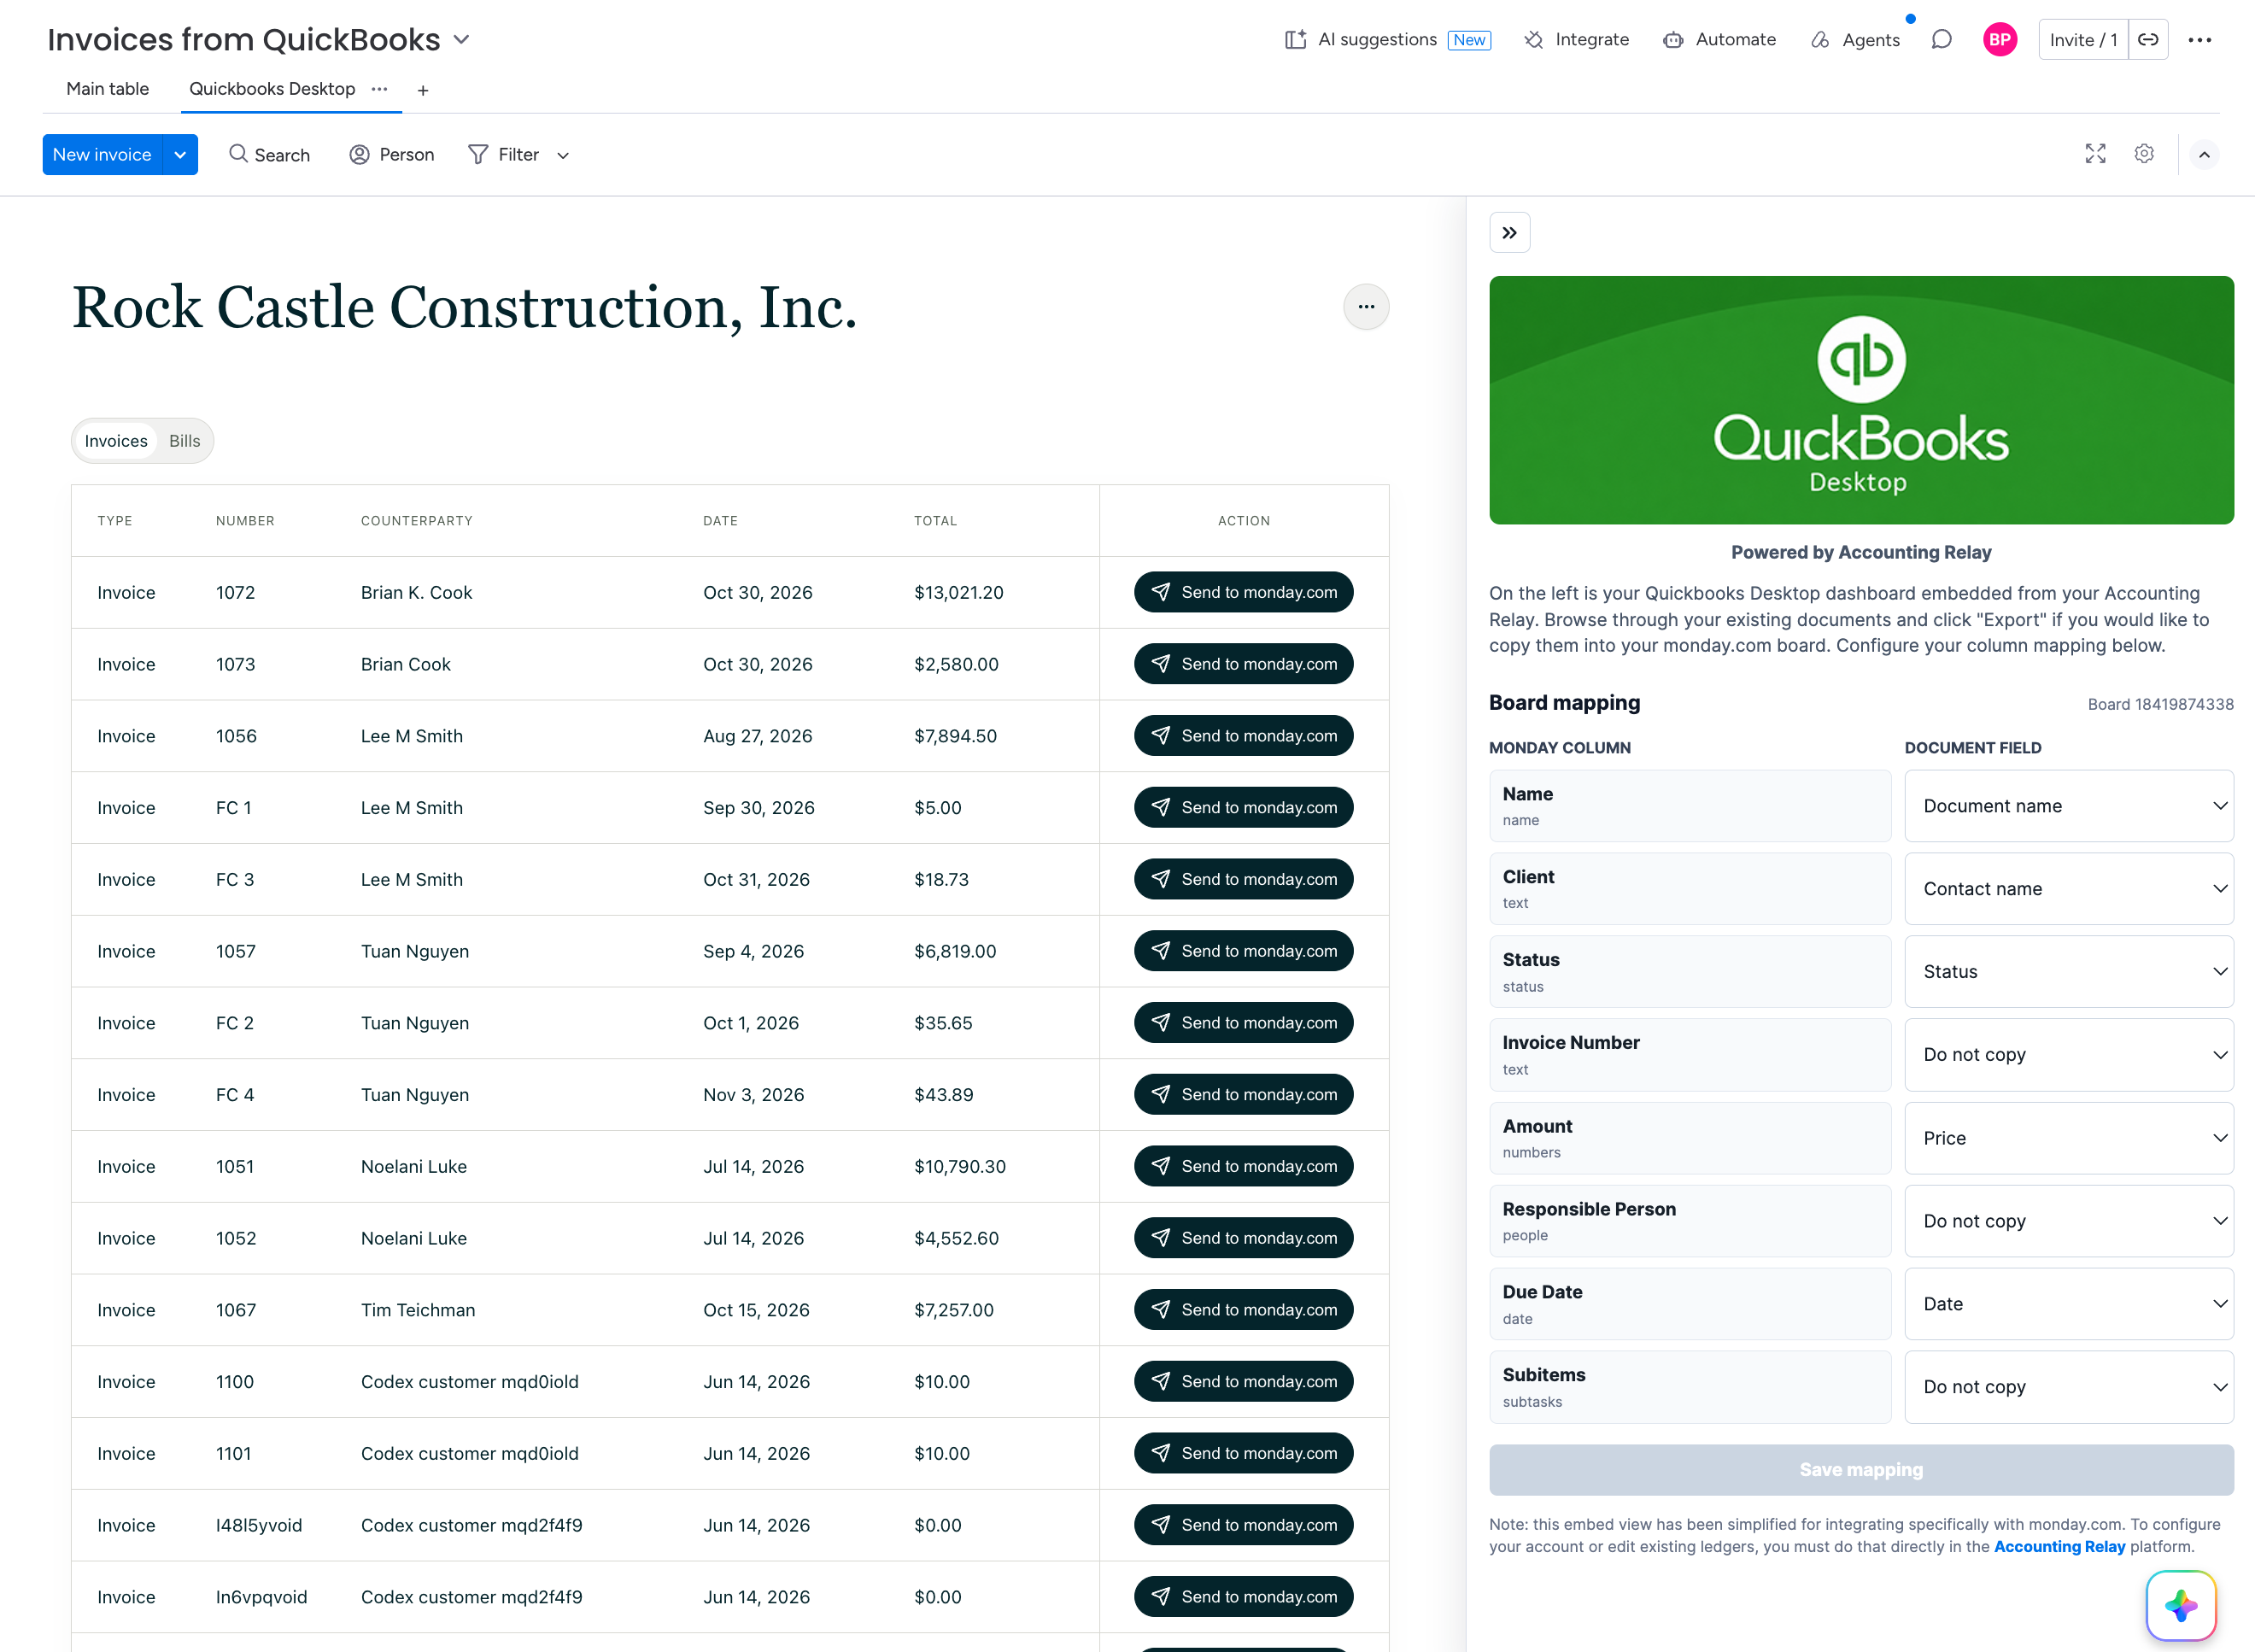Screen dimensions: 2255x1652
Task: Open the fullscreen expand icon
Action: pyautogui.click(x=2095, y=154)
